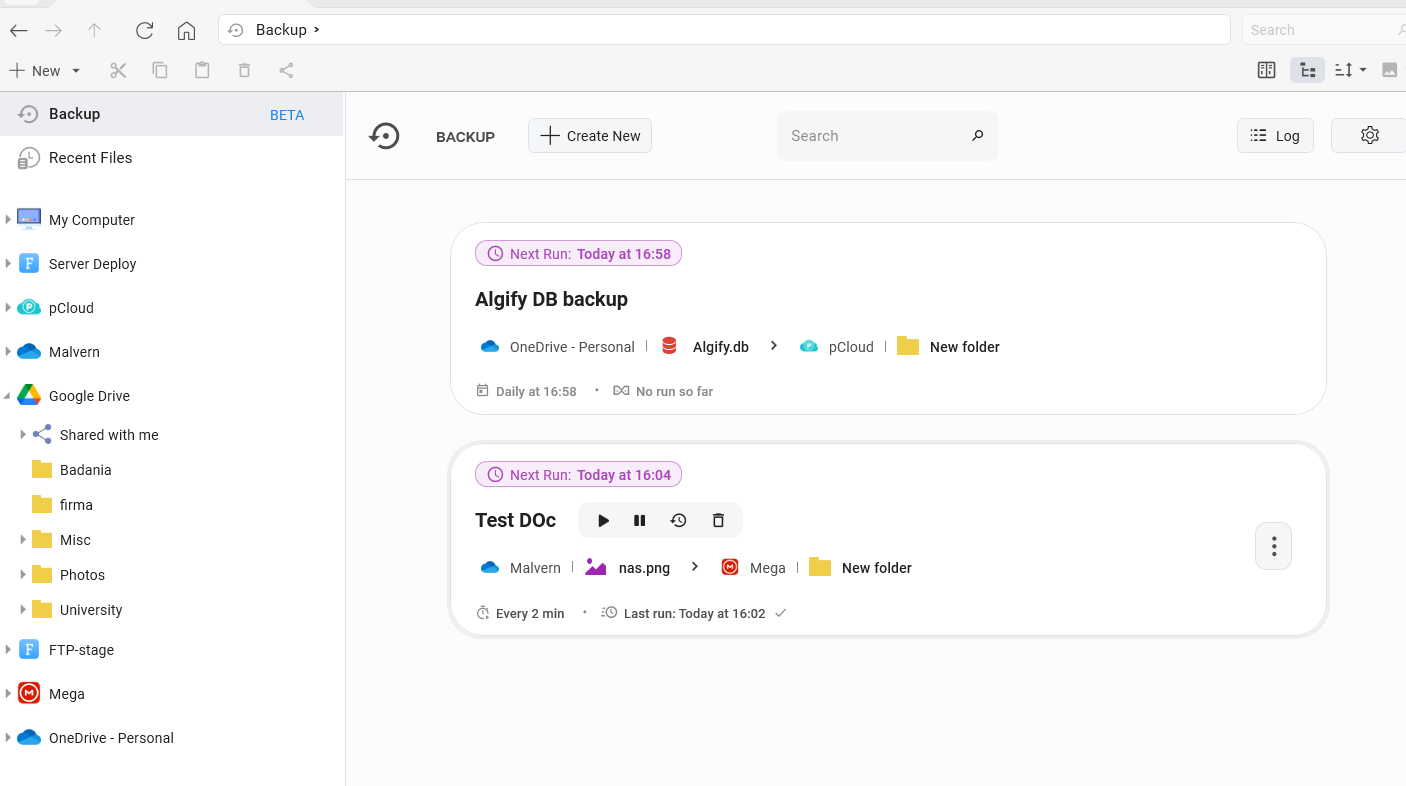Toggle the folder tree view icon
Image resolution: width=1406 pixels, height=786 pixels.
tap(1307, 69)
